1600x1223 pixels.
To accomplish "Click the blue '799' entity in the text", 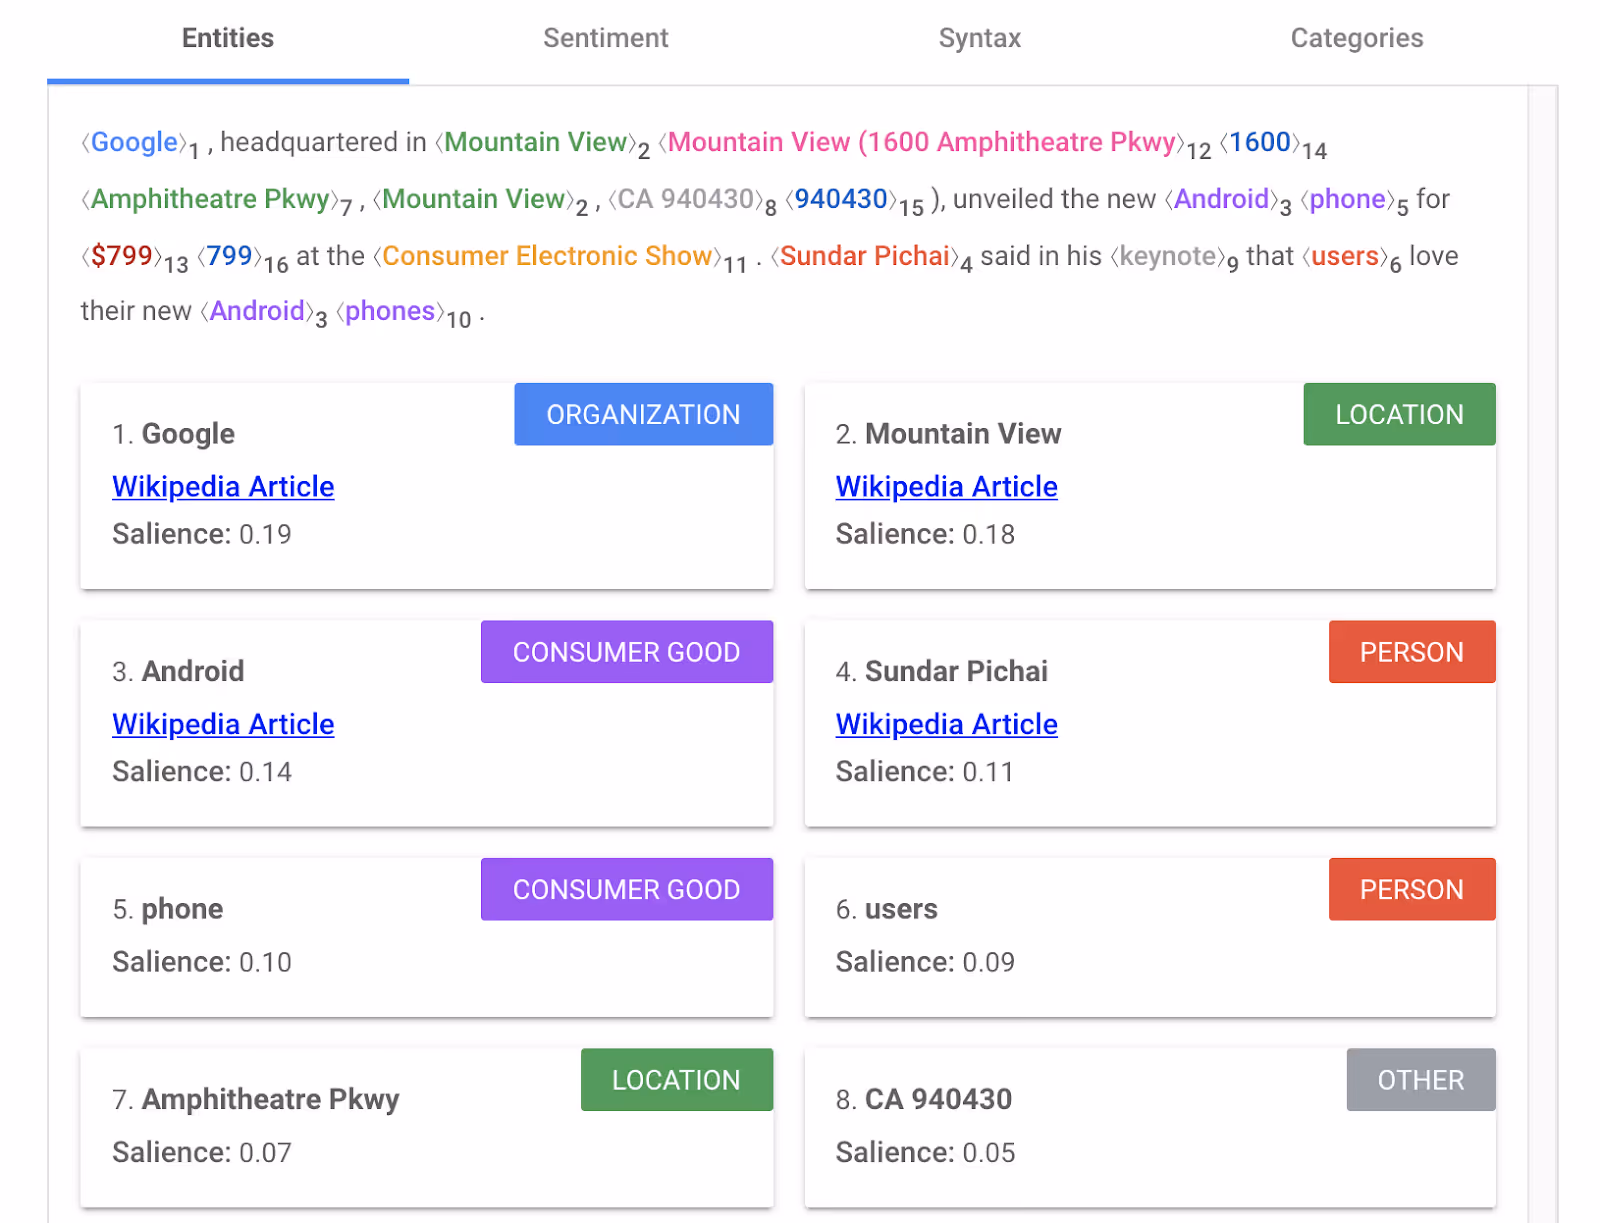I will pos(229,256).
